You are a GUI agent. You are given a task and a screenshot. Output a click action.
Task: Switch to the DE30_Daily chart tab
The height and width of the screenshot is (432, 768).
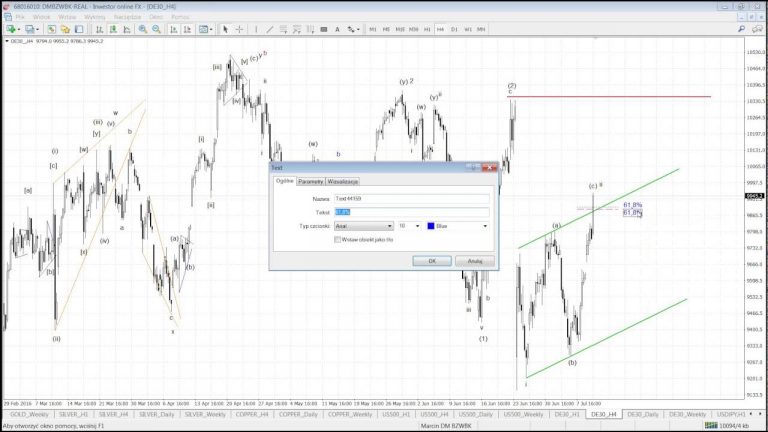pos(643,414)
